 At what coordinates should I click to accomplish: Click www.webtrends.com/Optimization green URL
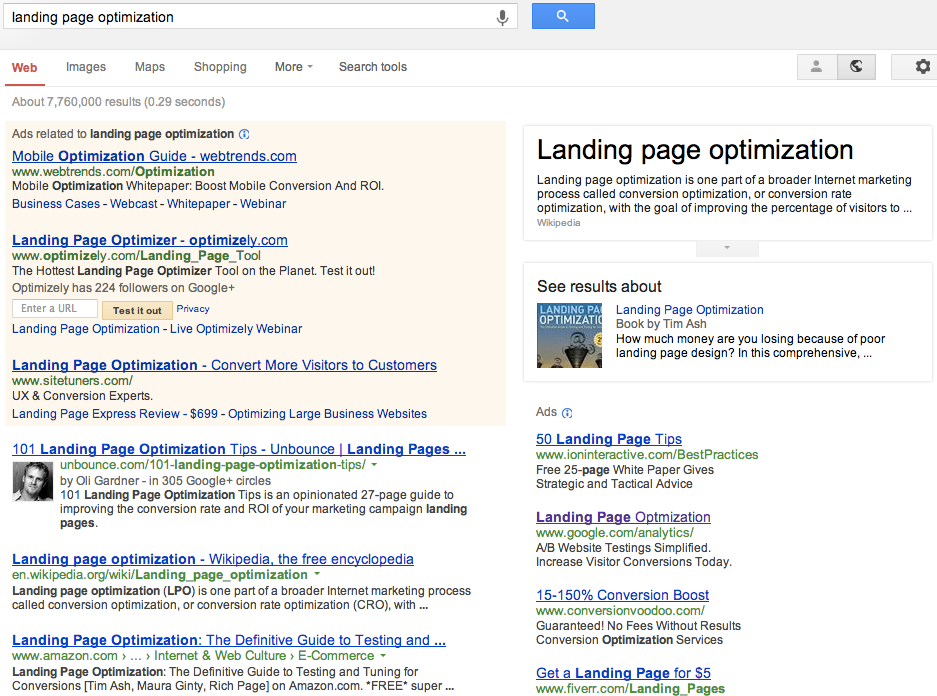click(x=113, y=171)
